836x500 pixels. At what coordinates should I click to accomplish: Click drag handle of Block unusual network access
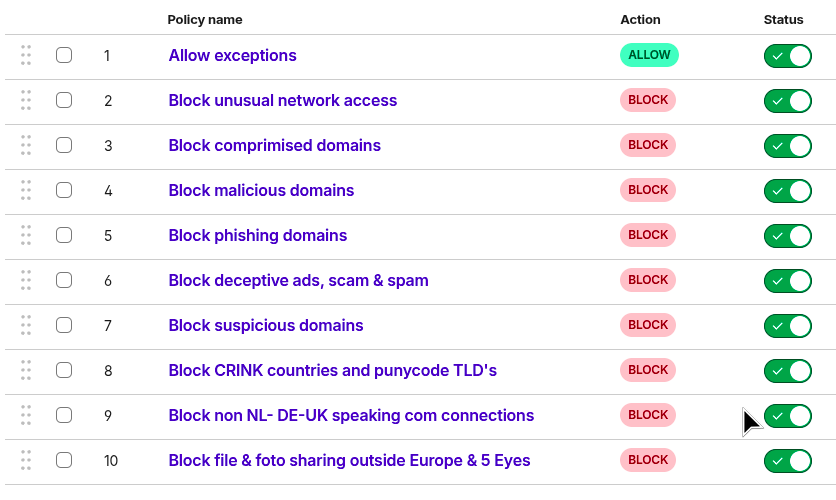tap(26, 100)
